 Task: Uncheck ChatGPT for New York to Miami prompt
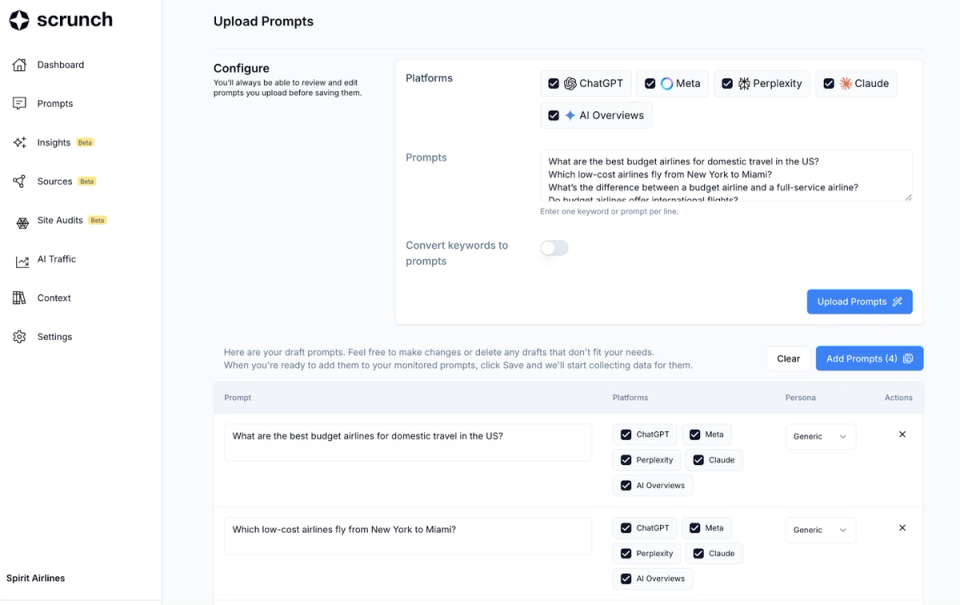[x=626, y=528]
